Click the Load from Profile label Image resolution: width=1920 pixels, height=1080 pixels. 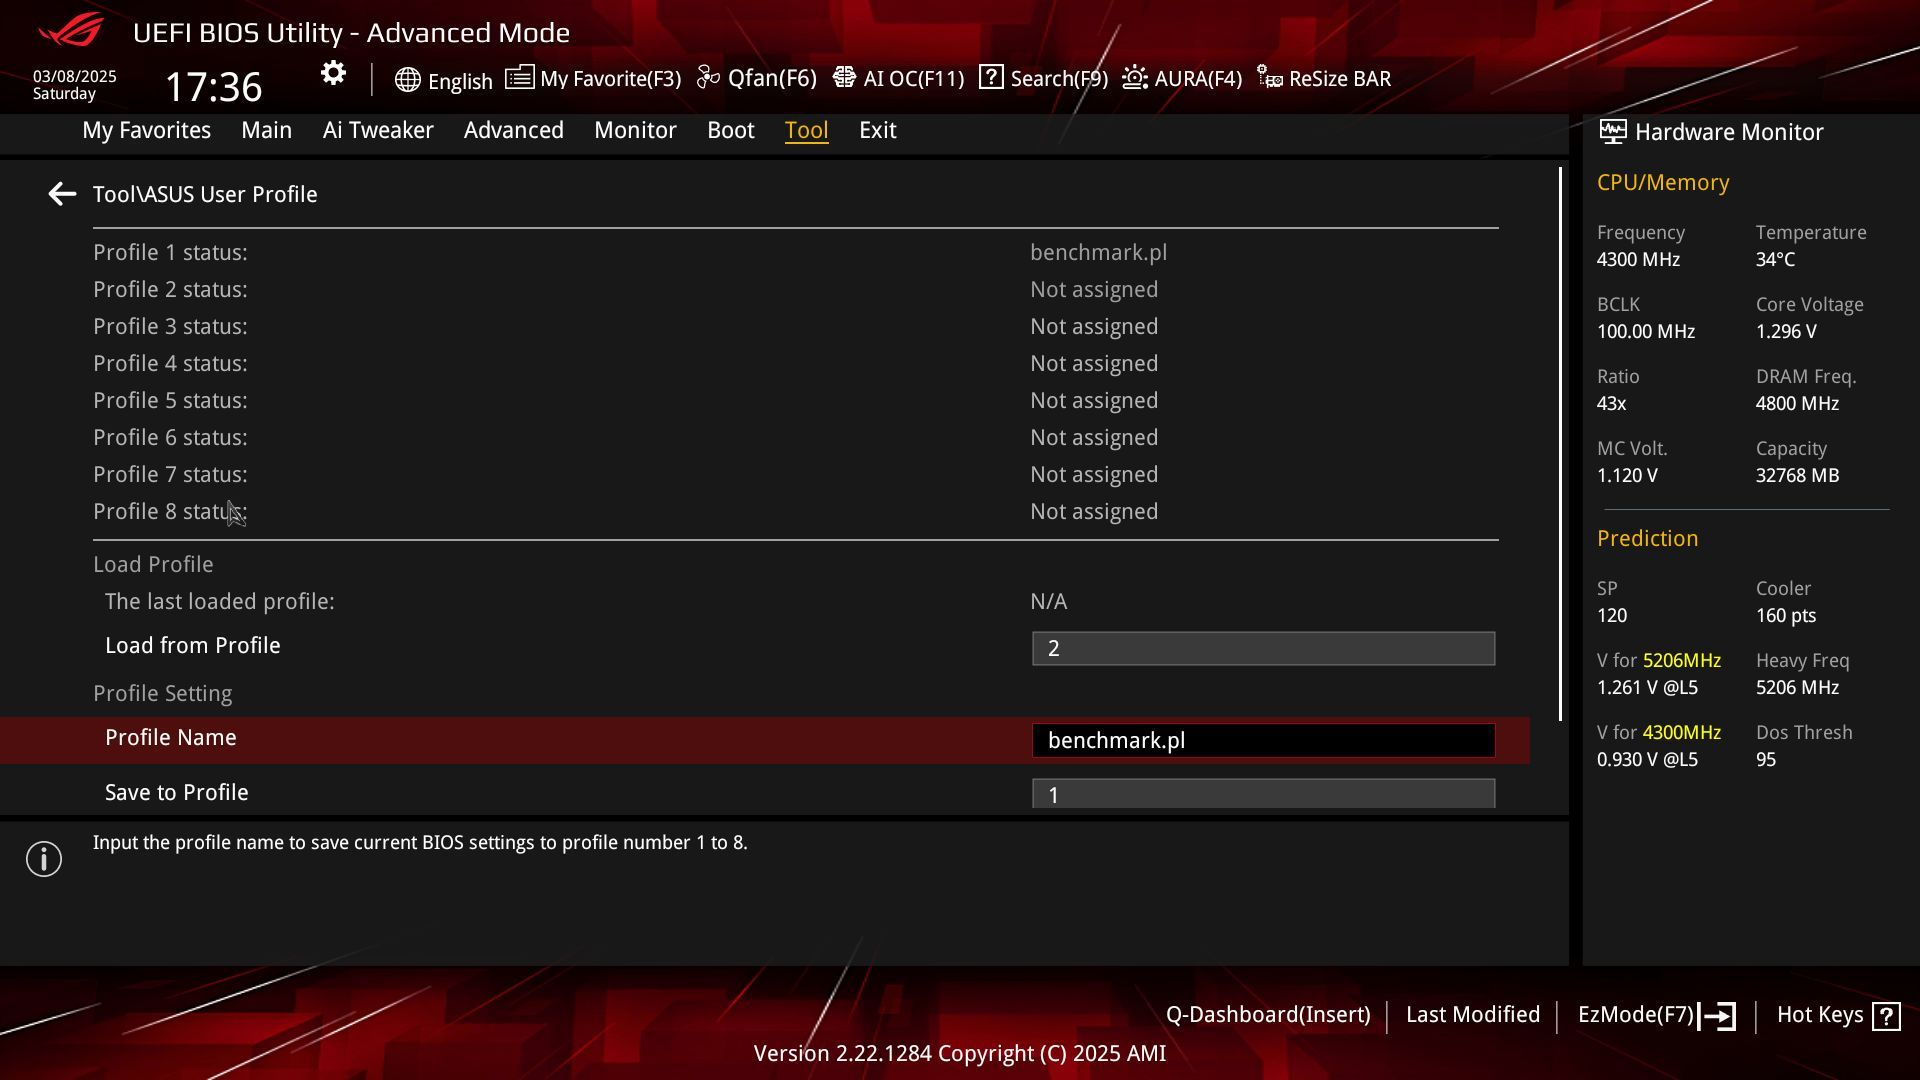193,645
